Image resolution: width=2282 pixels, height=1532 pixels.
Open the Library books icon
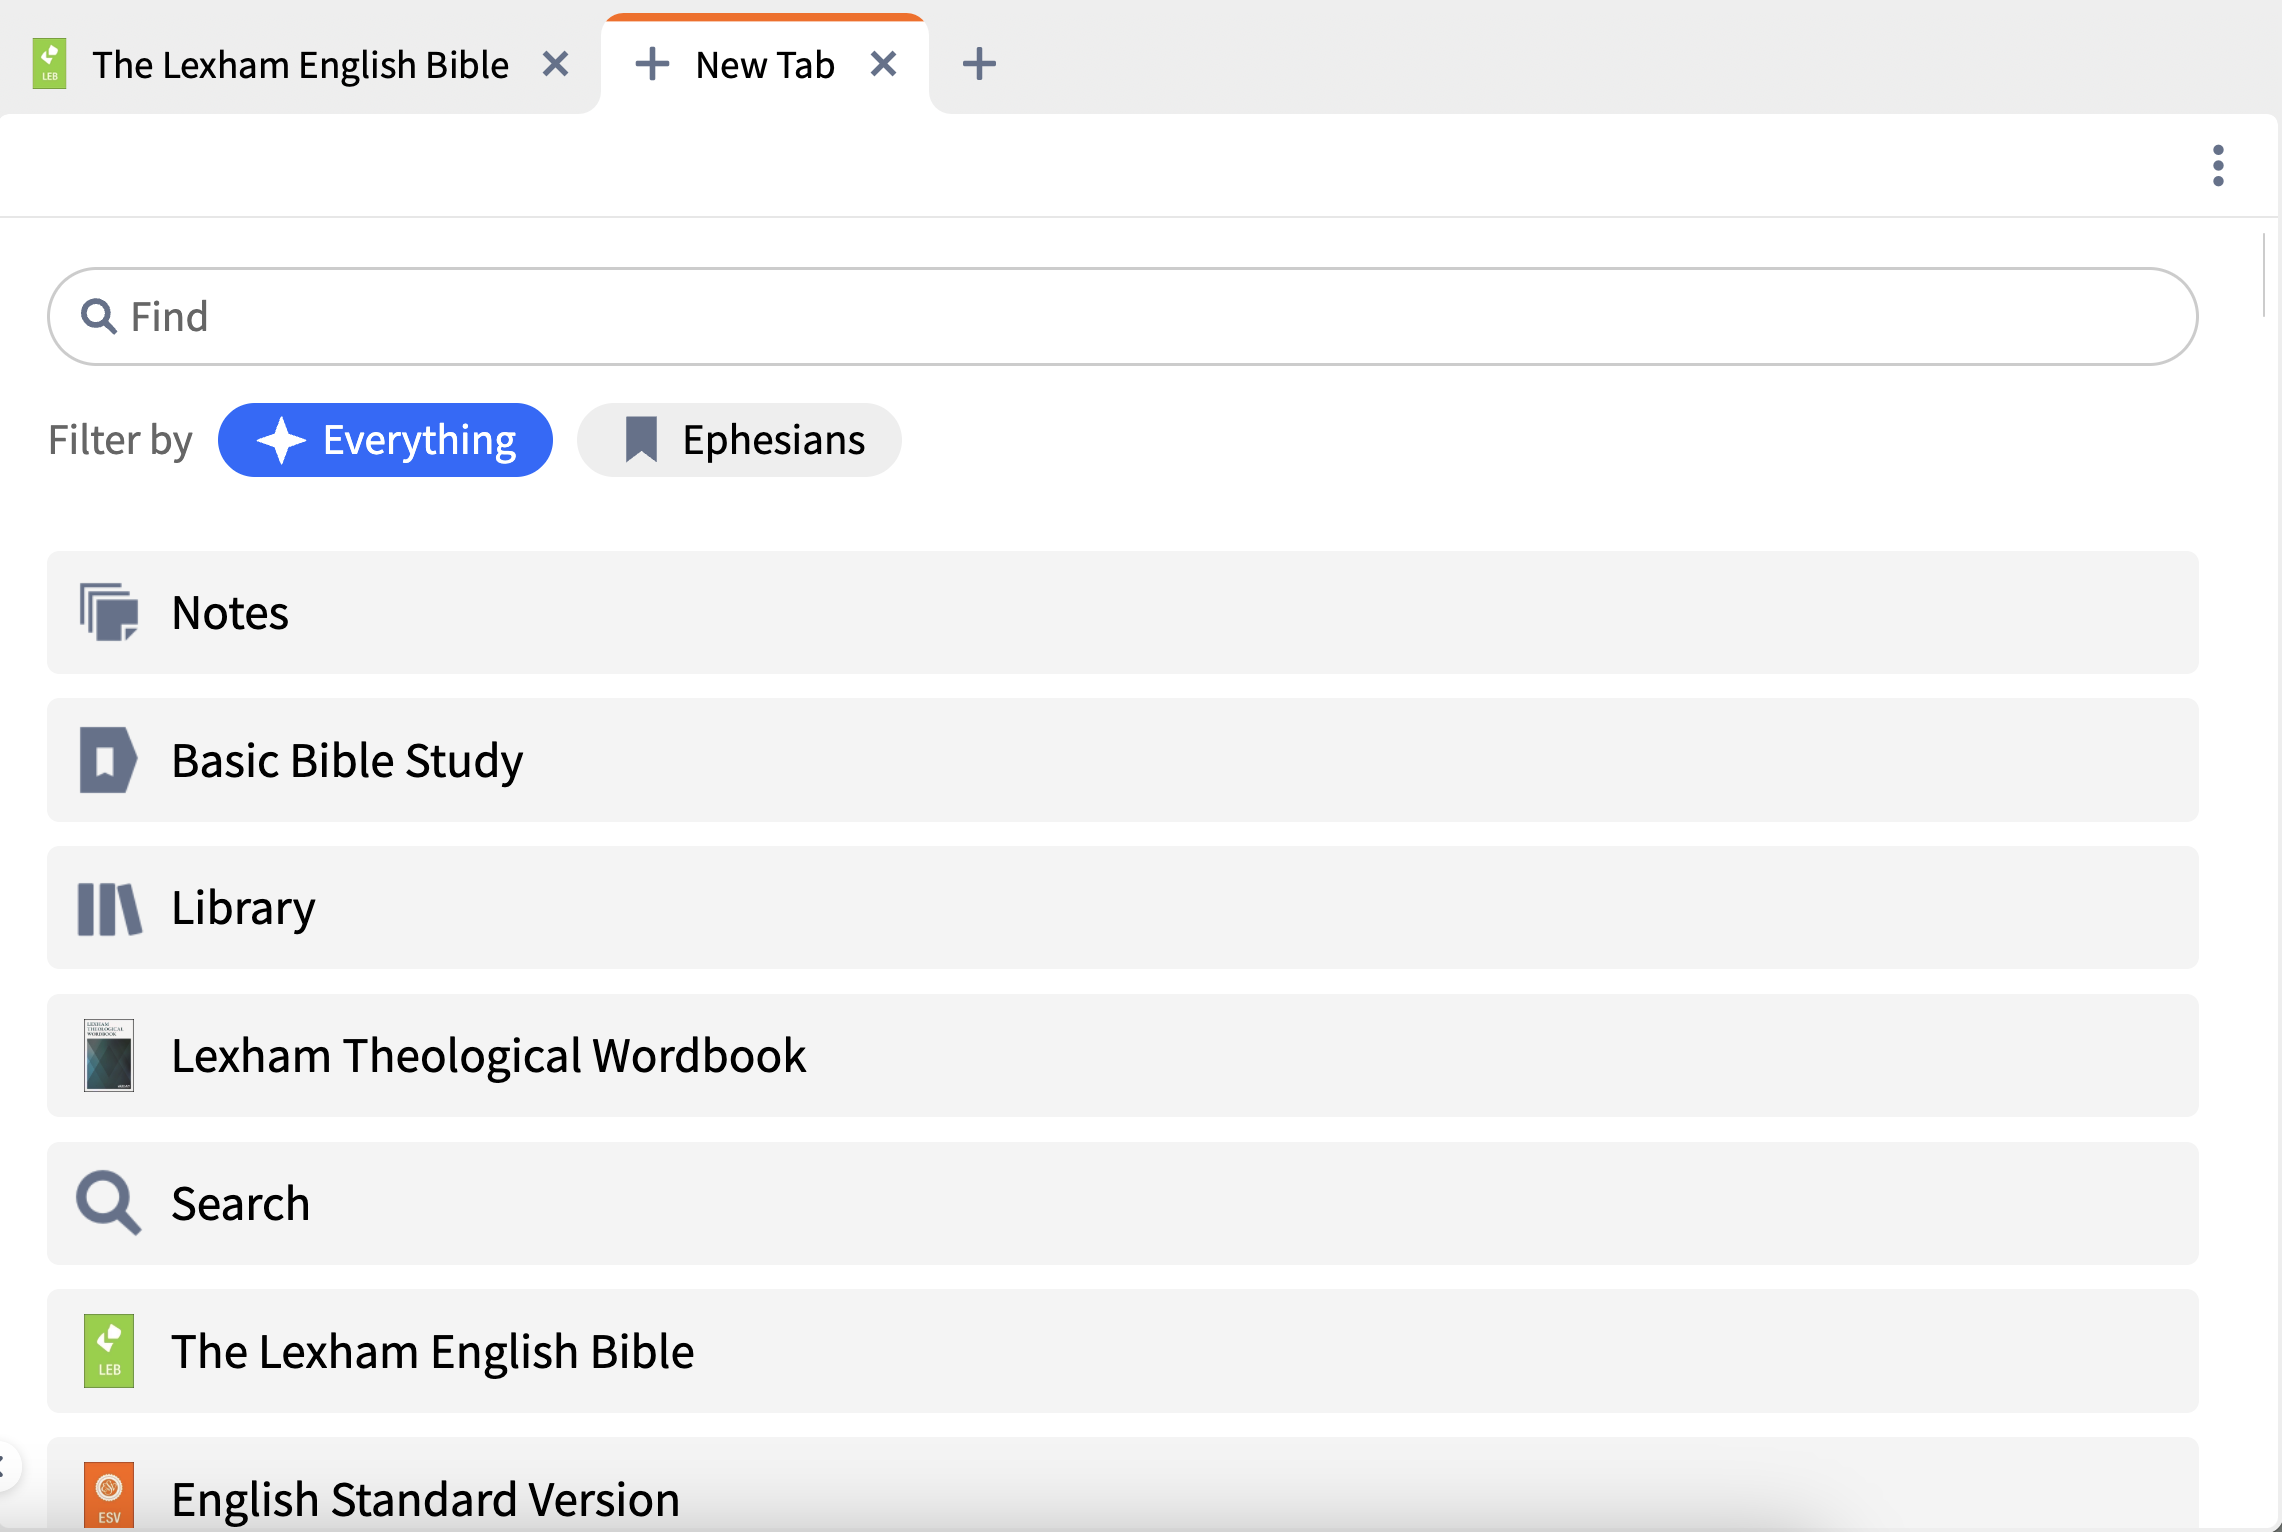[x=109, y=908]
